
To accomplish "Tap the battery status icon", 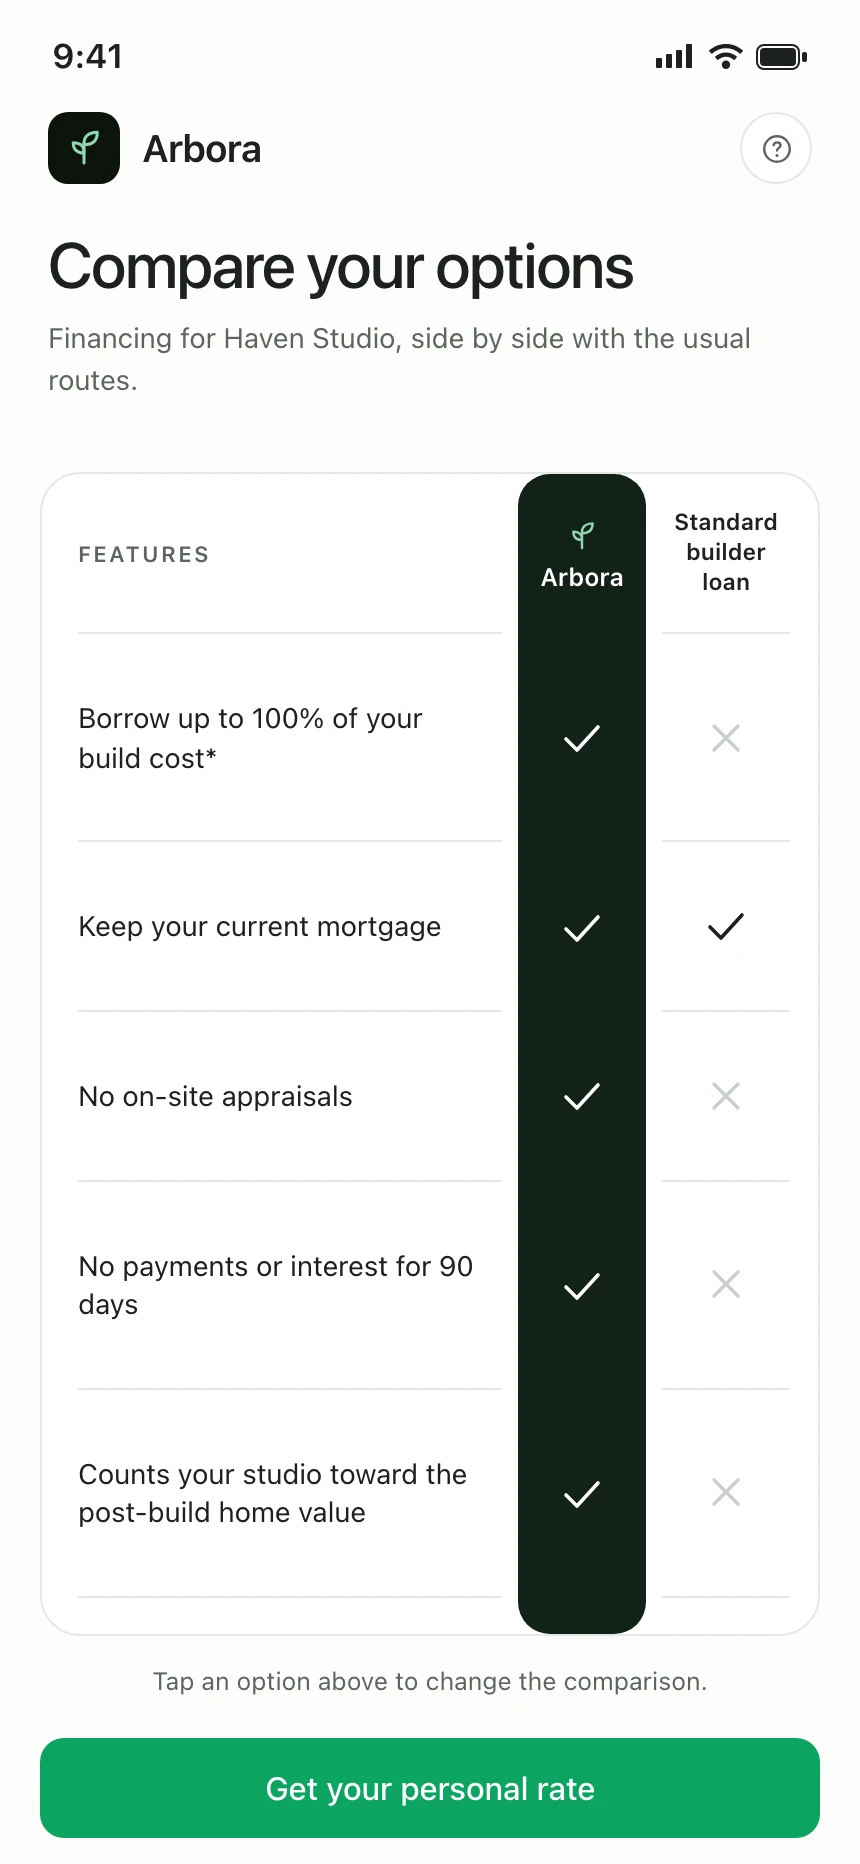I will pyautogui.click(x=782, y=57).
